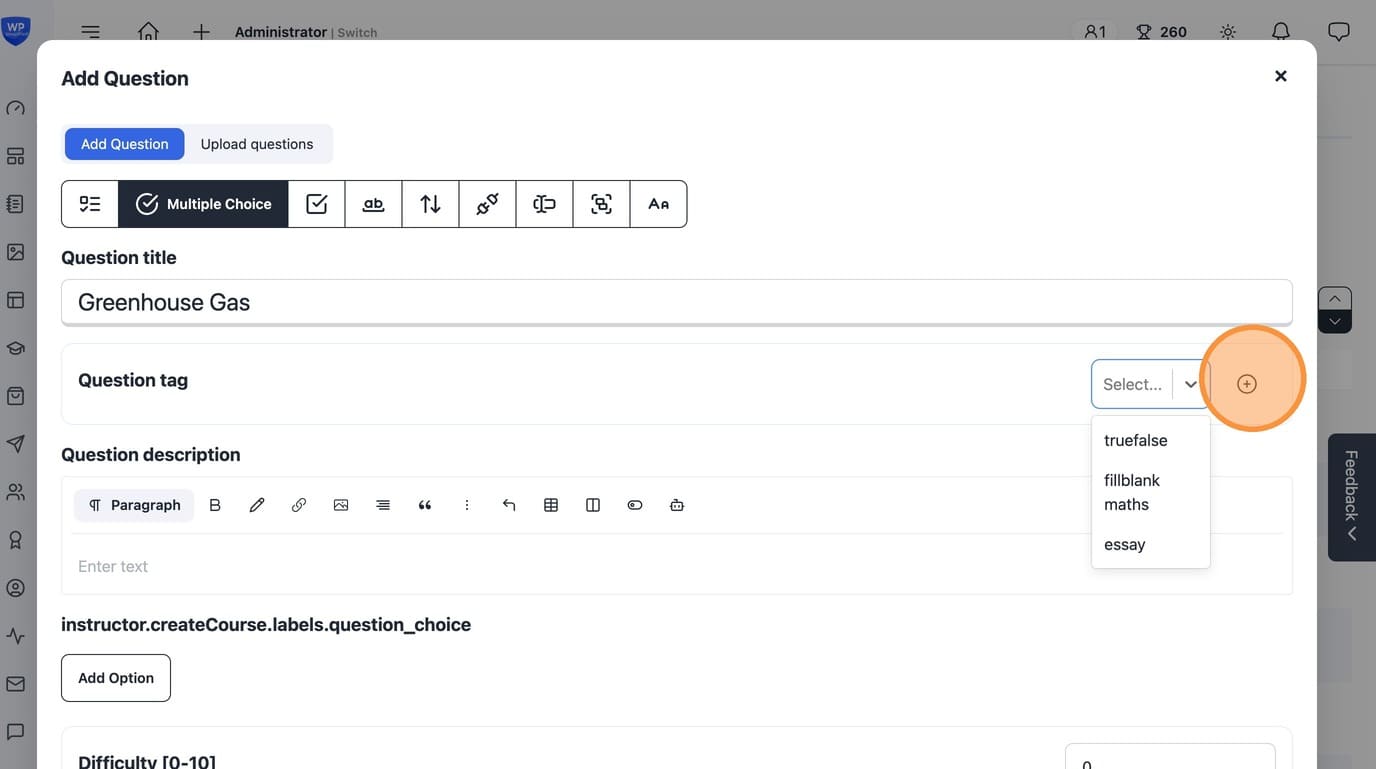Undo last edit in description editor
This screenshot has height=769, width=1376.
[509, 505]
